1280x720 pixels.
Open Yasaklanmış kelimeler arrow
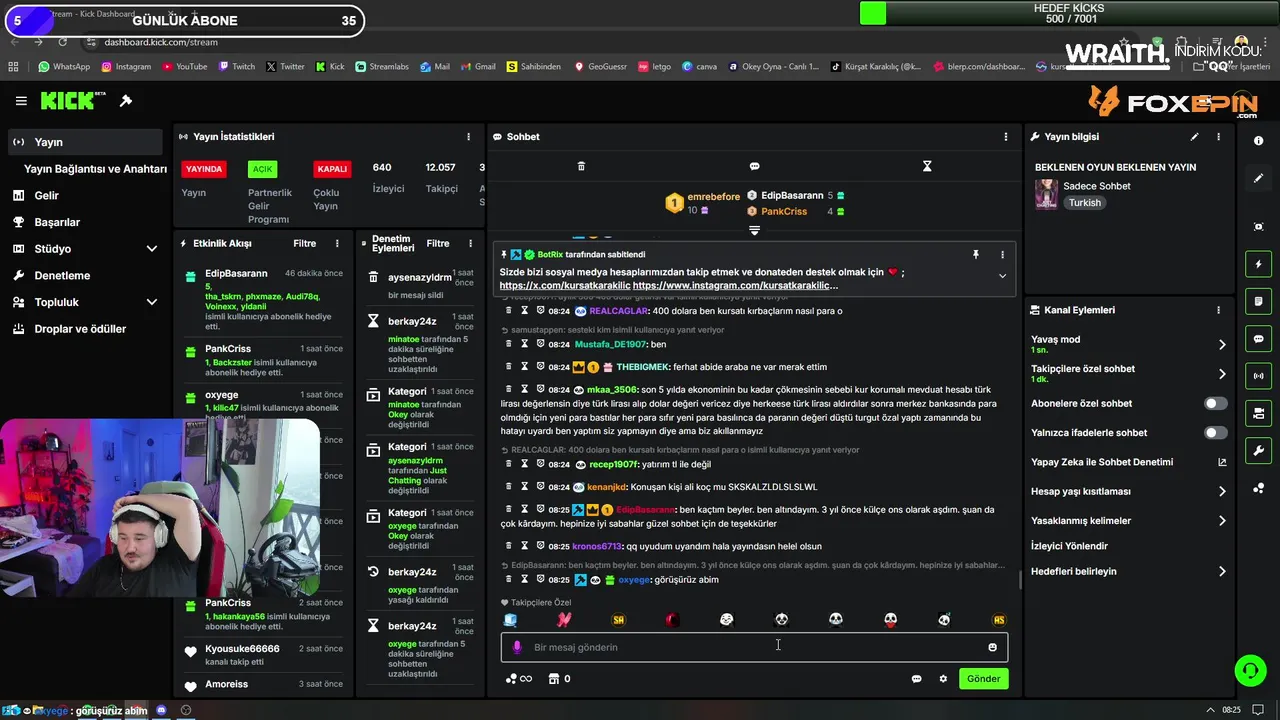tap(1222, 521)
